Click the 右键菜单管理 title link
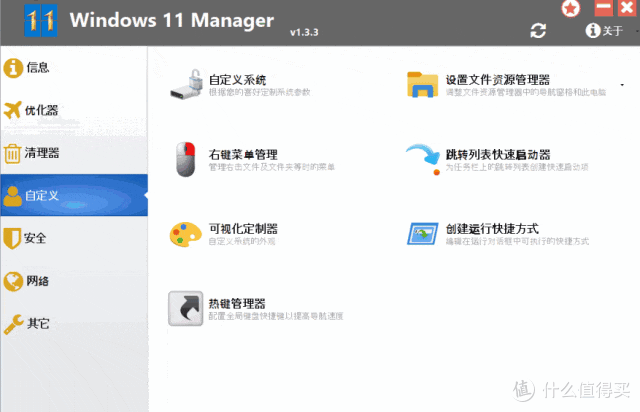 coord(243,154)
